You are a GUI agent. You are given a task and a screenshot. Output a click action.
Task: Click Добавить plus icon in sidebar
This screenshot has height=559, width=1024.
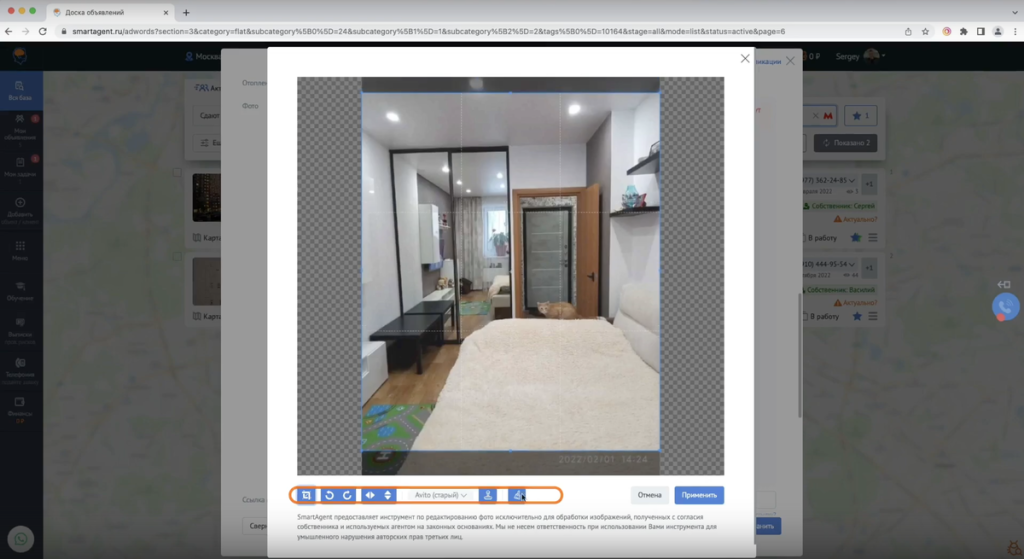[x=20, y=202]
